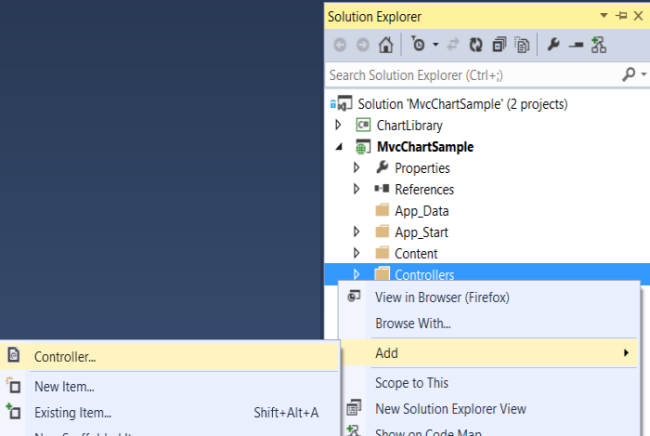Choose Browse With... from context menu

(x=413, y=323)
